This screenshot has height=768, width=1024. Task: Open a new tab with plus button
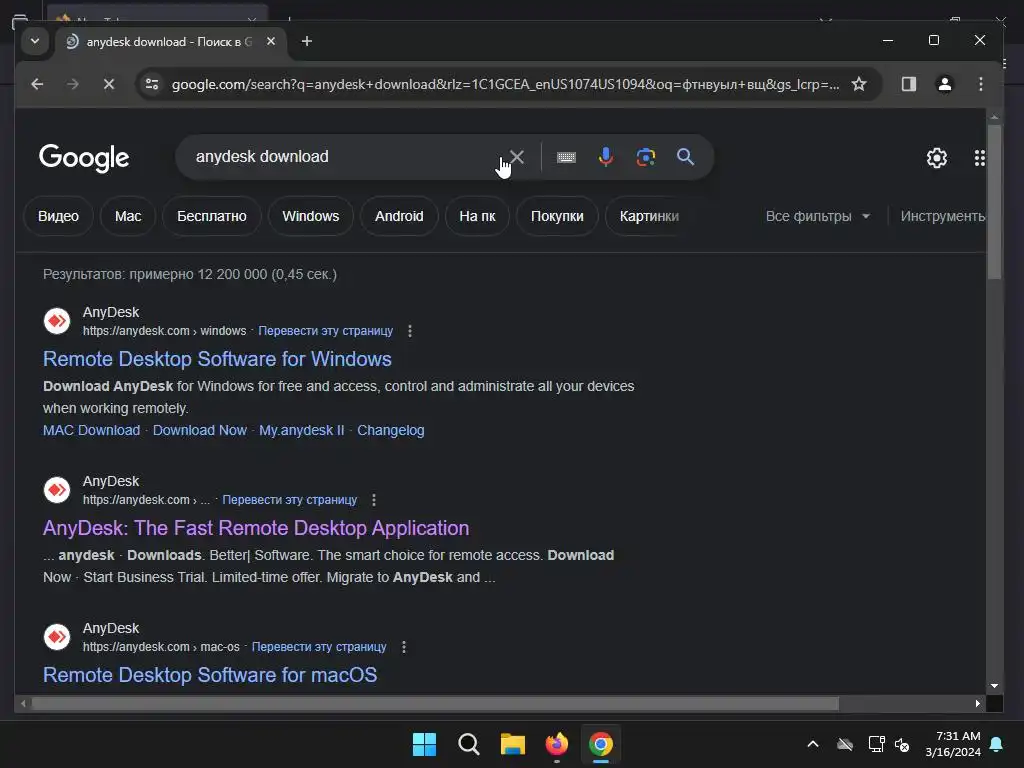click(x=306, y=41)
